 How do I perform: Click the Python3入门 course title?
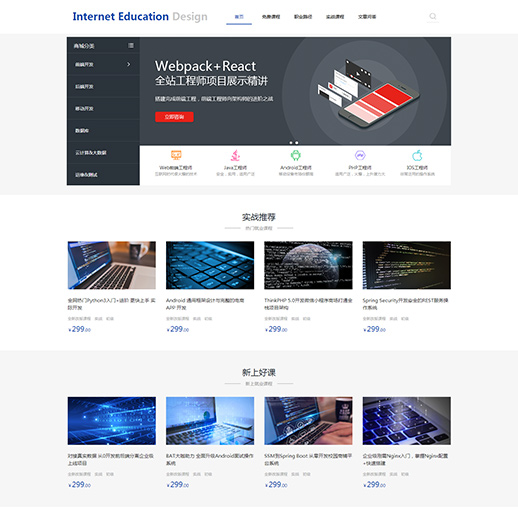(x=112, y=304)
